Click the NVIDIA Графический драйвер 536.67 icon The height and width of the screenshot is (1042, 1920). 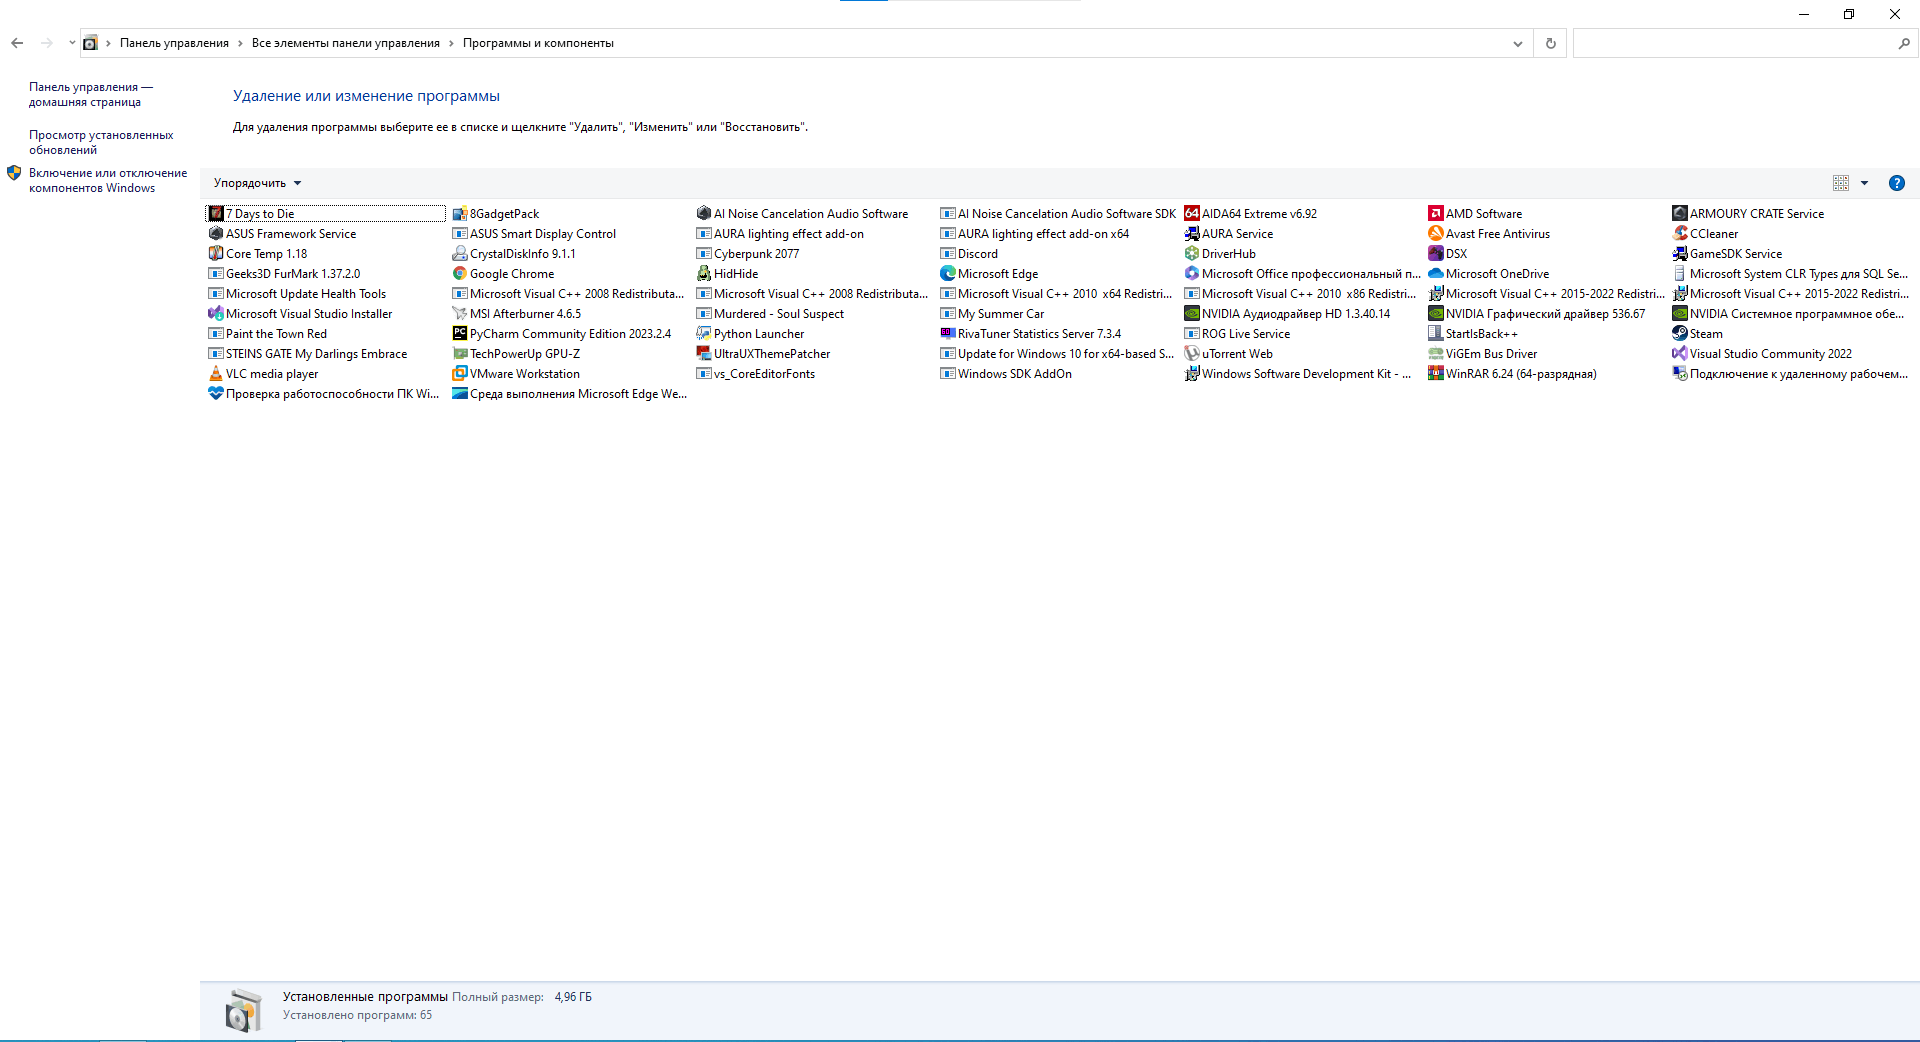coord(1436,313)
